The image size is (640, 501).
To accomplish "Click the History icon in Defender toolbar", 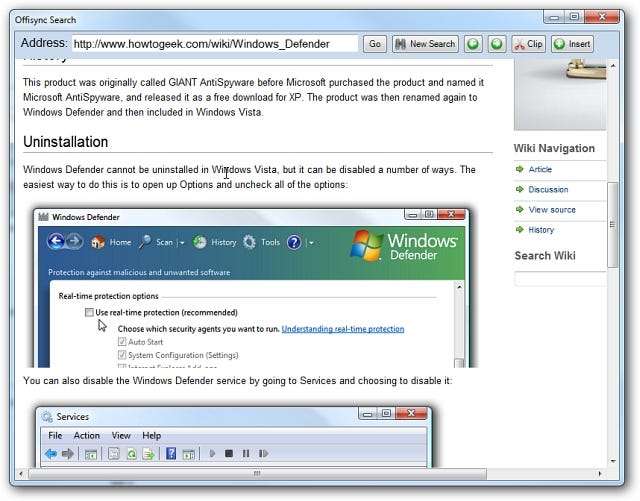I will (x=200, y=243).
